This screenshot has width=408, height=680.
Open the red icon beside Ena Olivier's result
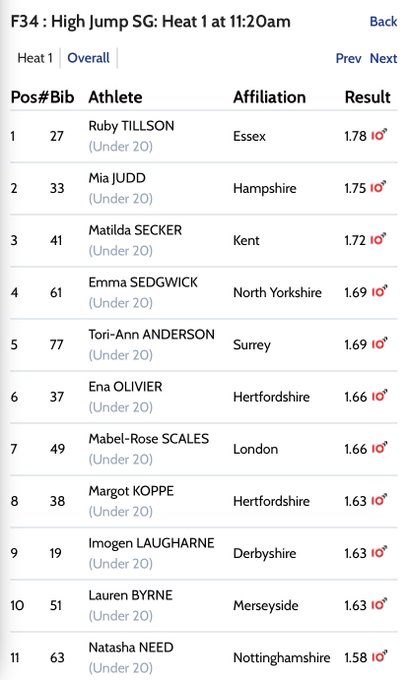pyautogui.click(x=379, y=396)
